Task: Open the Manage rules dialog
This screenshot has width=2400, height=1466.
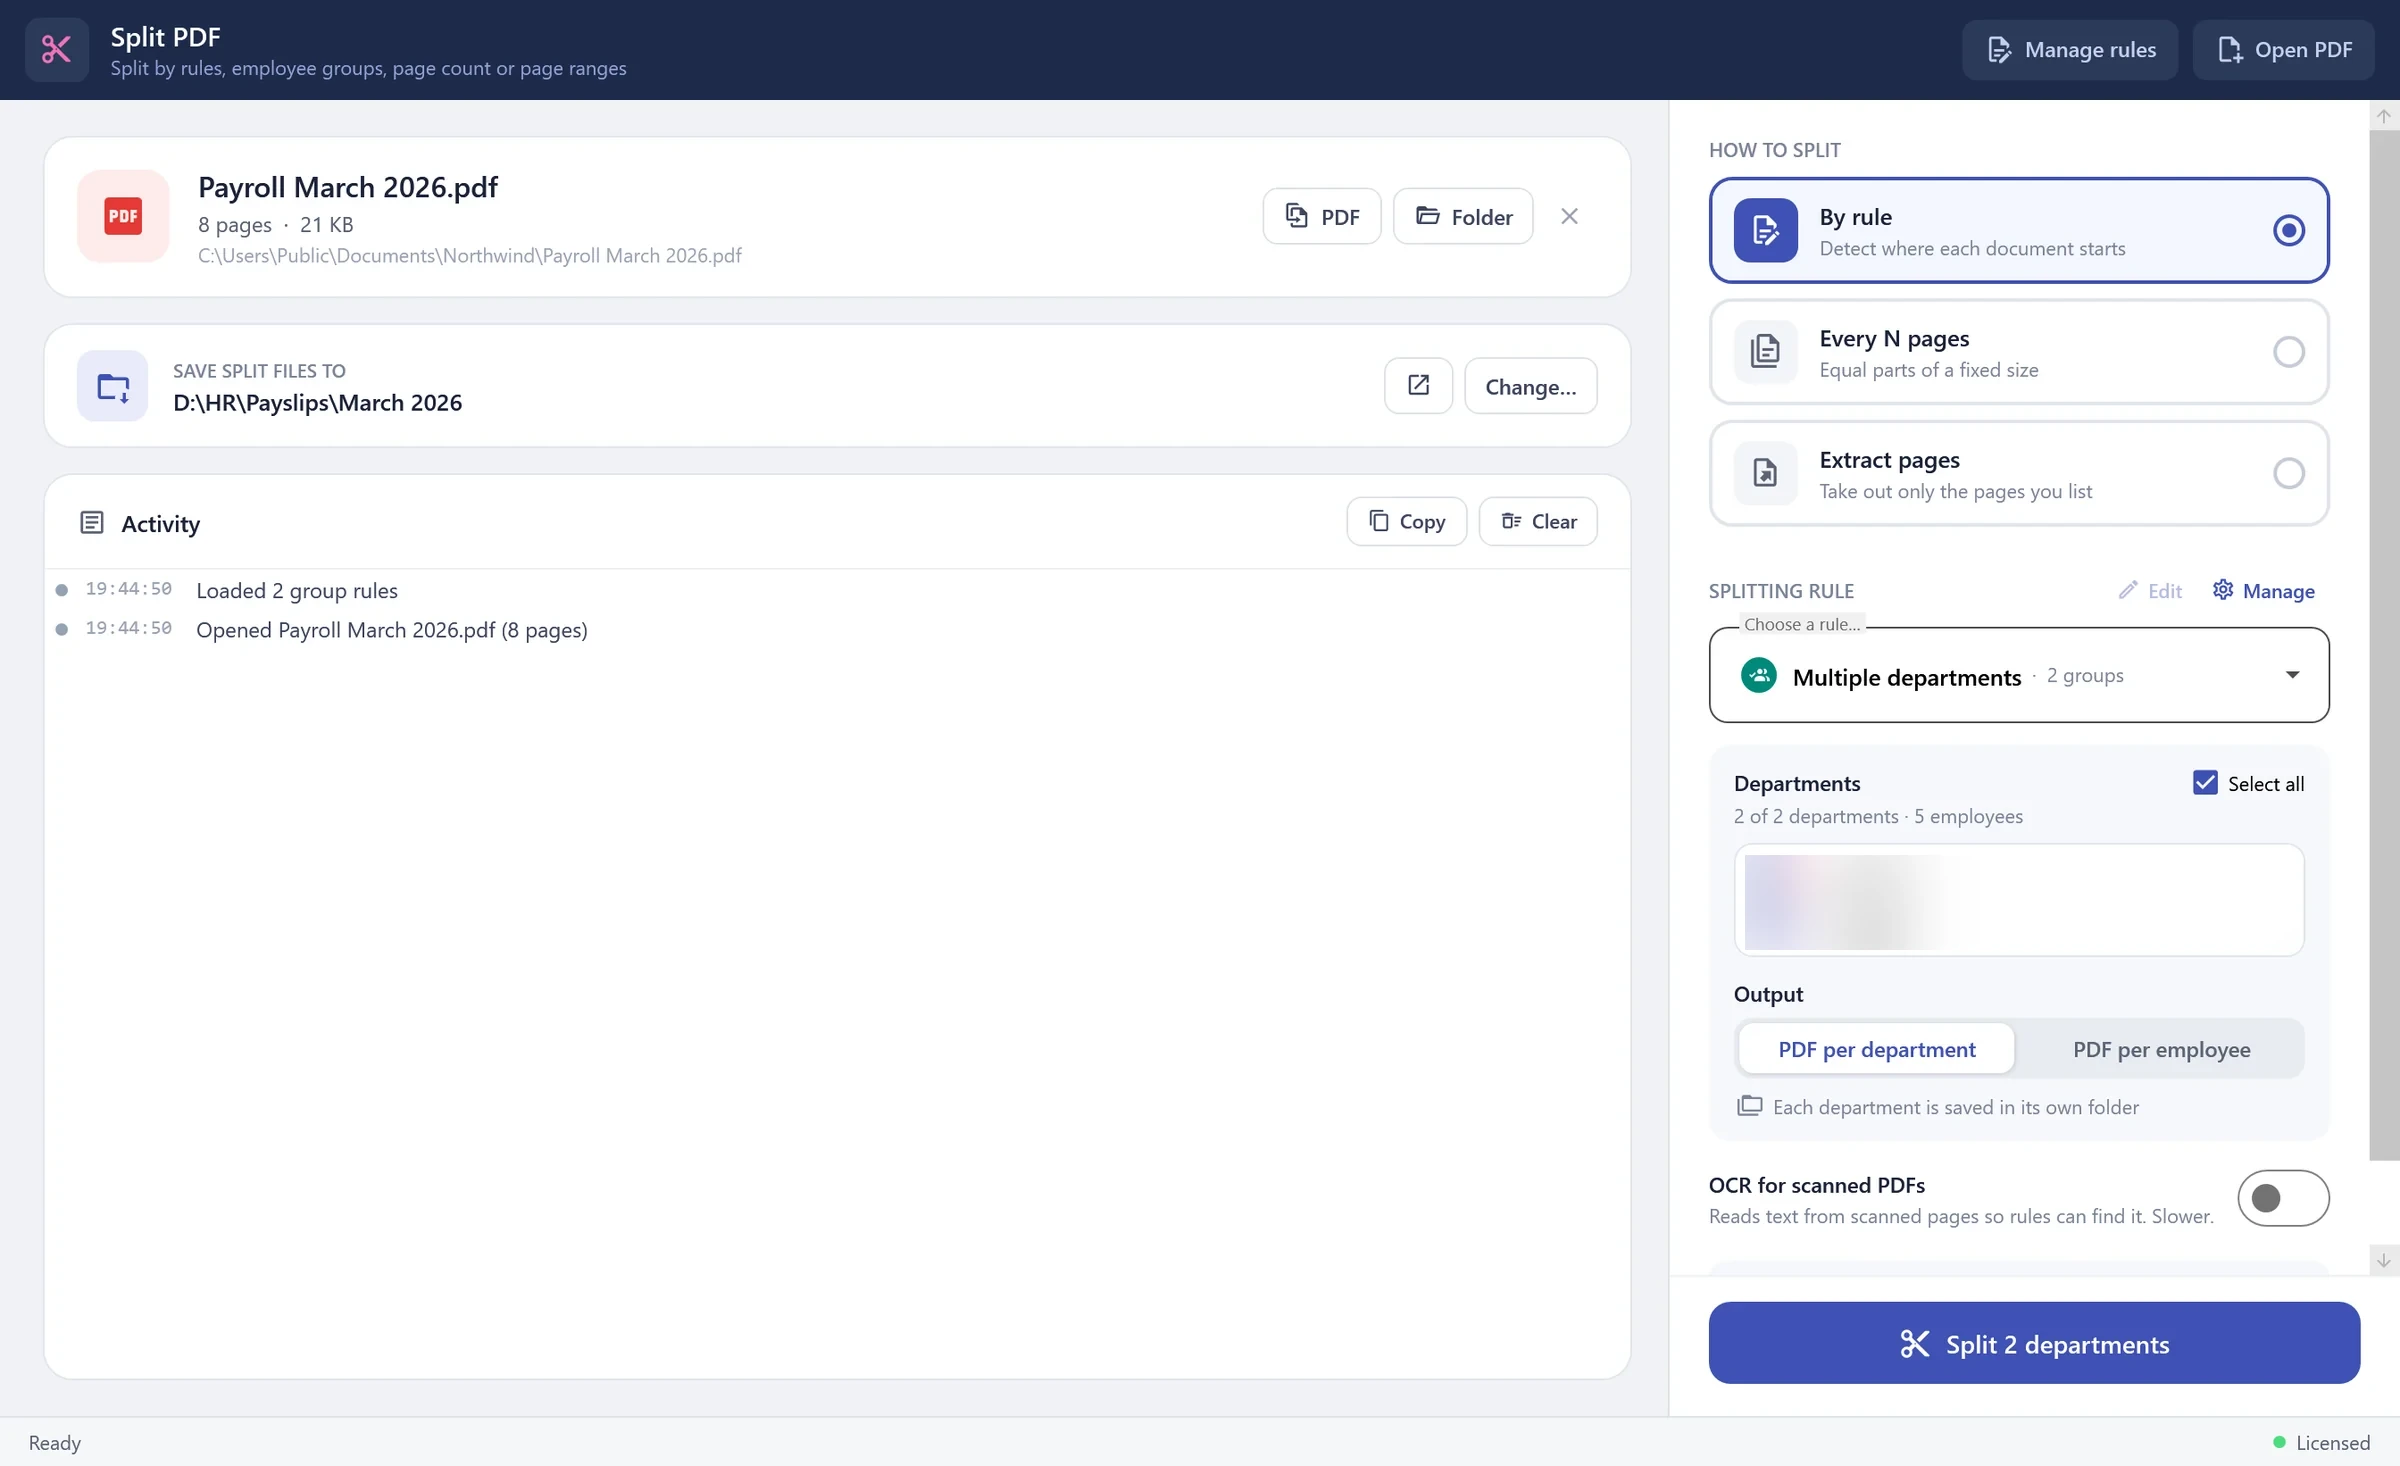Action: point(2069,50)
